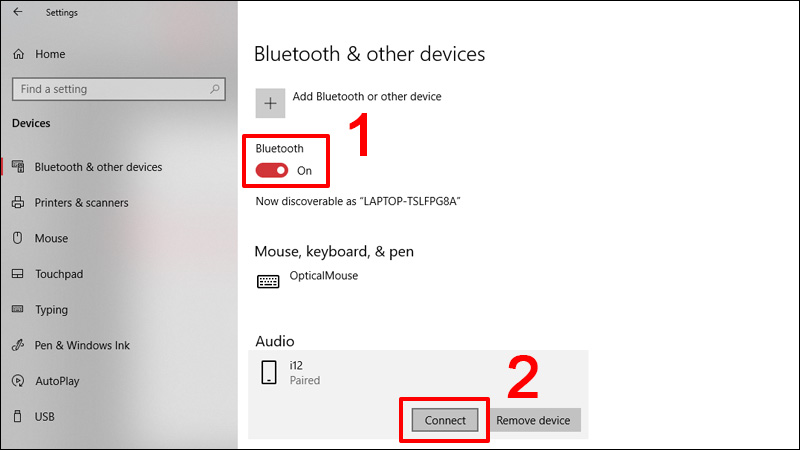Click the Add Bluetooth or other device label
Viewport: 800px width, 450px height.
coord(367,97)
